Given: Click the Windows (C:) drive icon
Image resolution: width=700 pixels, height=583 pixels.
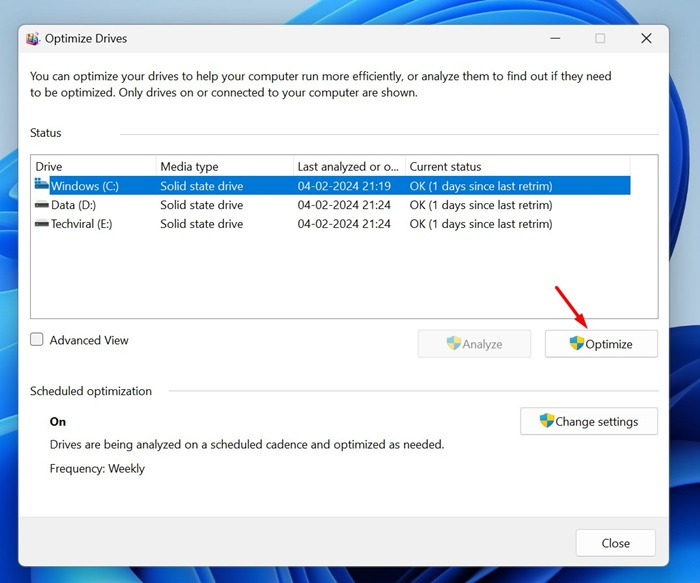Looking at the screenshot, I should pos(42,184).
